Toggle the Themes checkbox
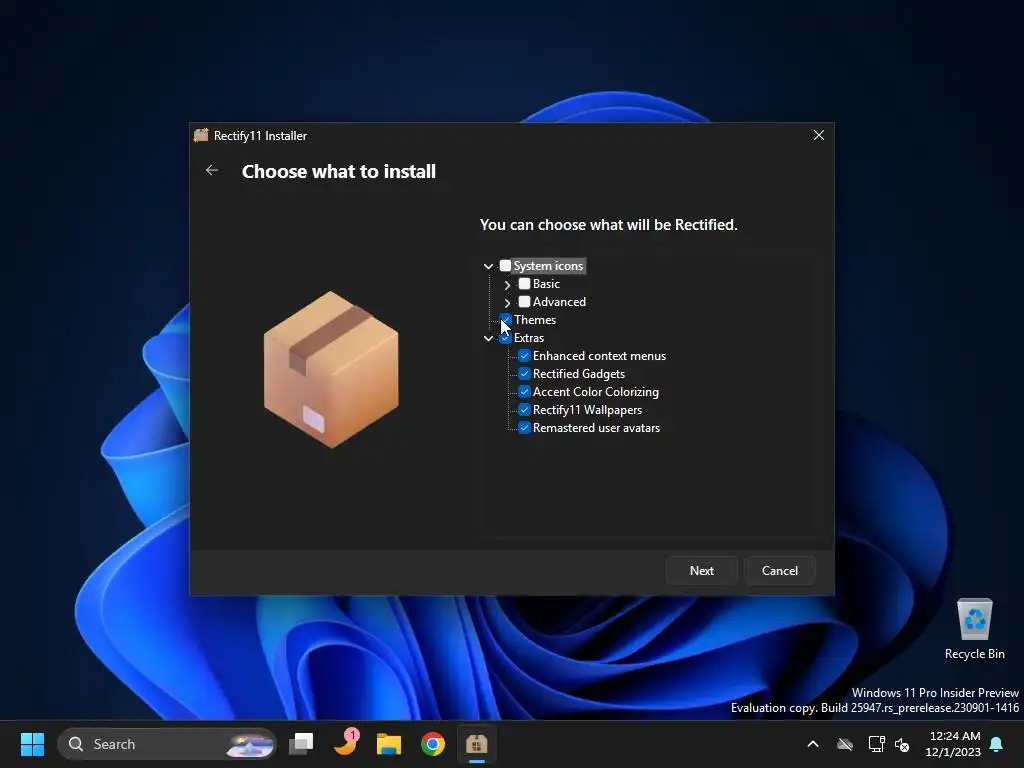 click(x=505, y=320)
